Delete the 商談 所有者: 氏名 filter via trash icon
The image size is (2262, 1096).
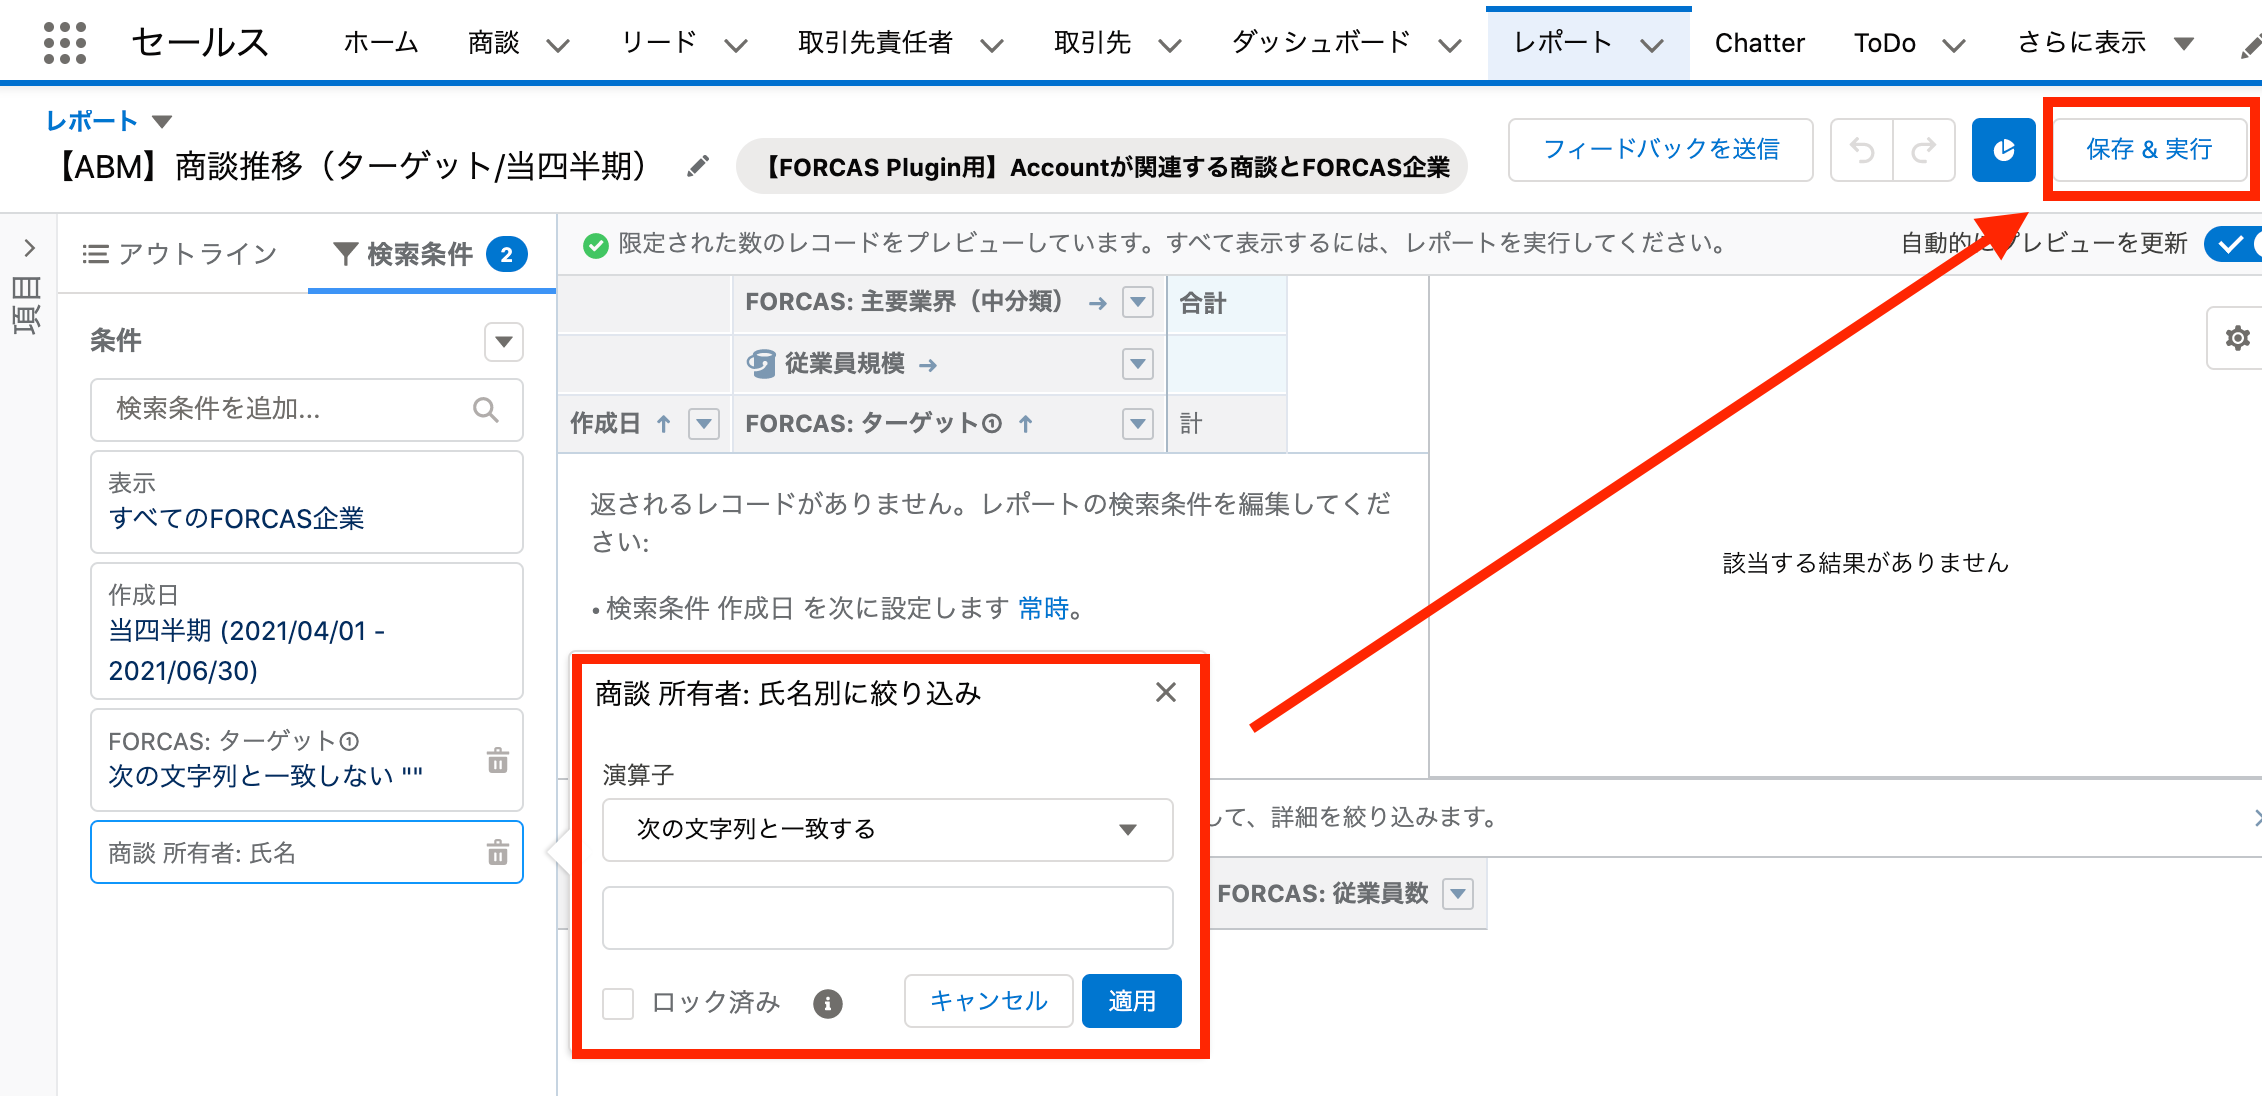point(497,853)
